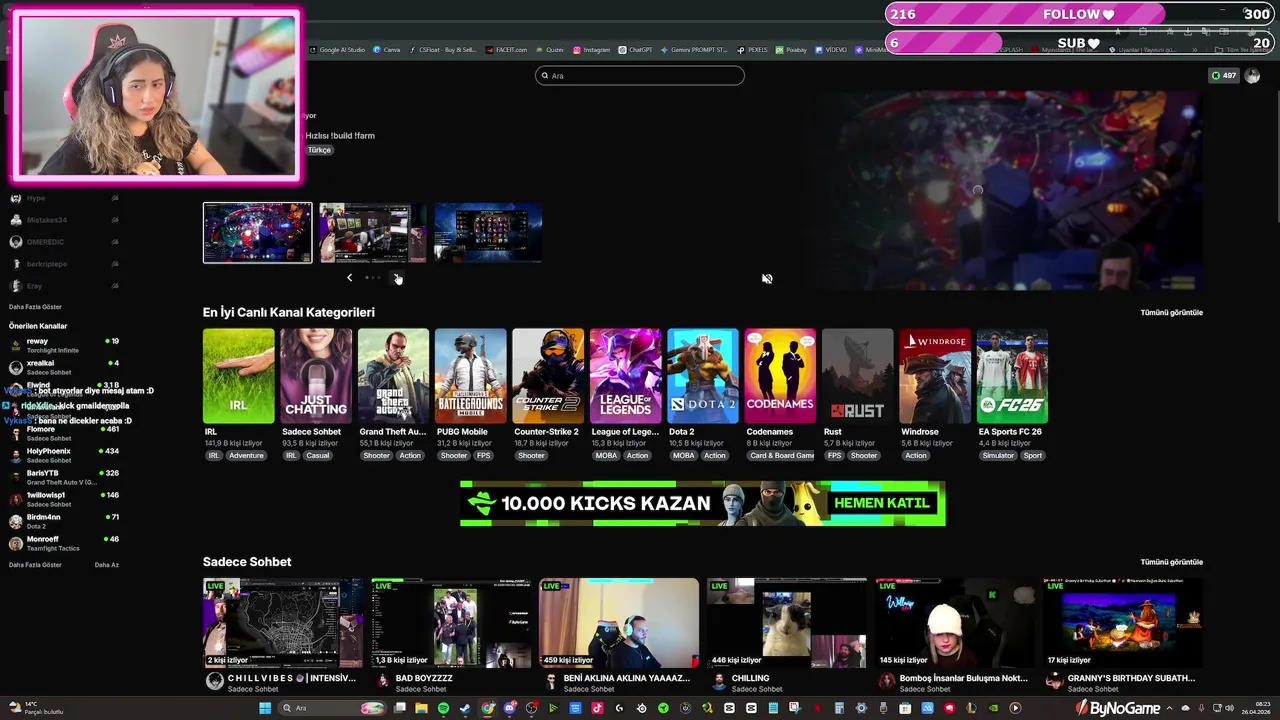The image size is (1280, 720).
Task: View all top live categories link
Action: click(x=1171, y=312)
